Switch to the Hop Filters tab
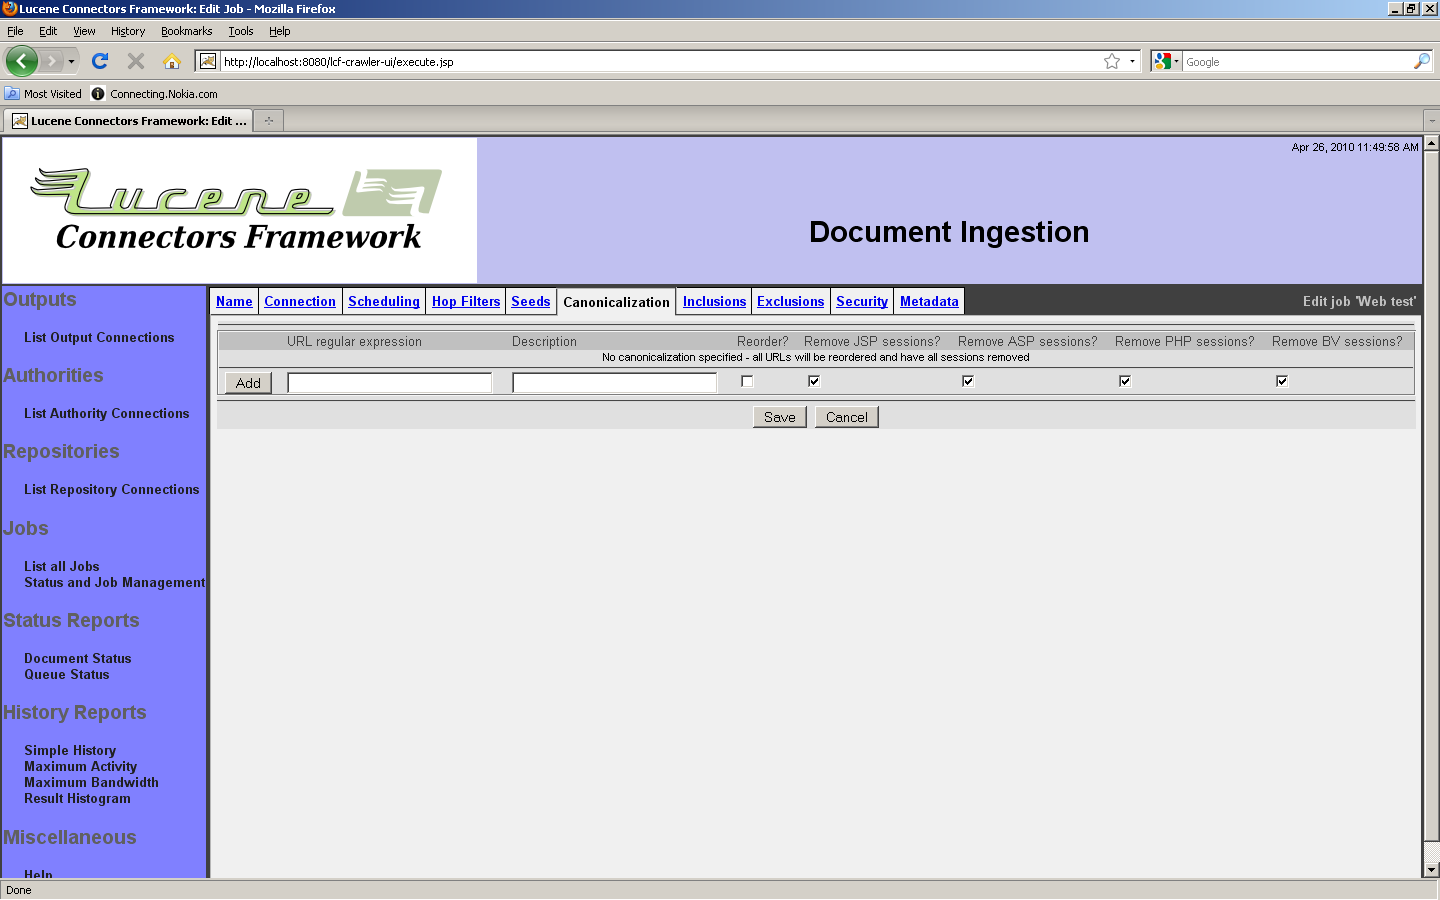Screen dimensions: 1440x900 465,301
